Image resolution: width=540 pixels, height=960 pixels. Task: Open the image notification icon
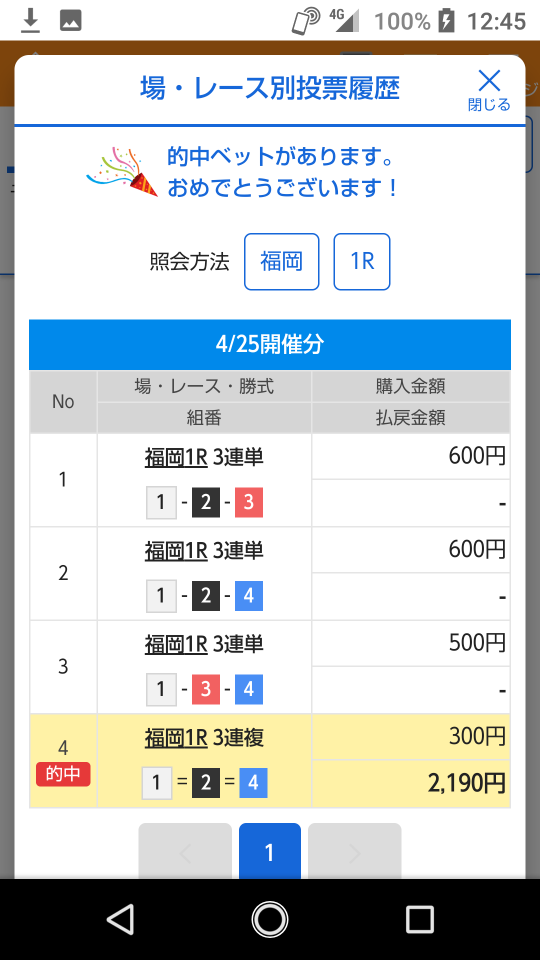pos(70,21)
